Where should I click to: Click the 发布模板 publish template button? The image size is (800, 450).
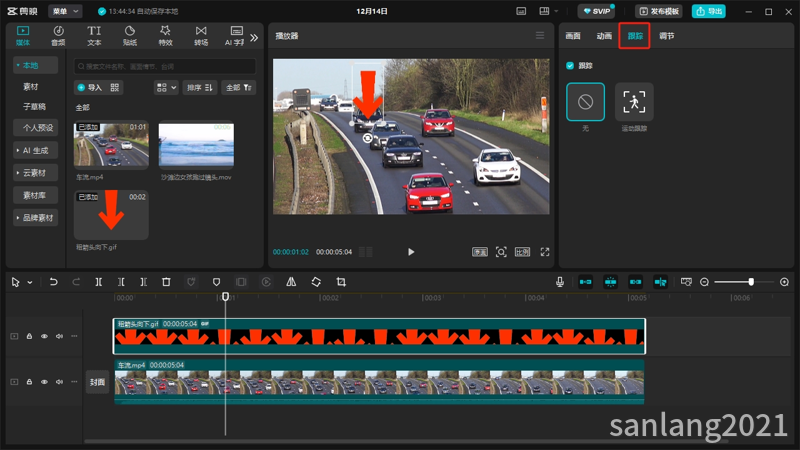pos(659,11)
